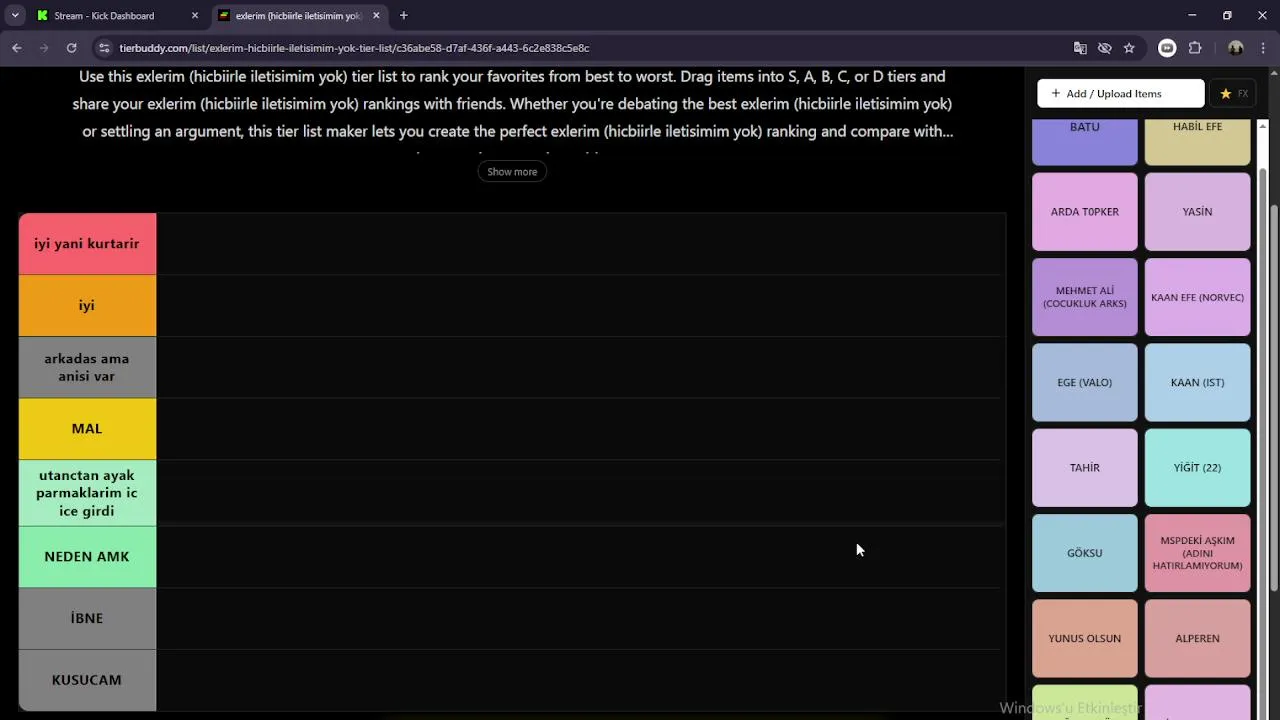Select the ALPEREN item card
Image resolution: width=1280 pixels, height=720 pixels.
coord(1197,638)
